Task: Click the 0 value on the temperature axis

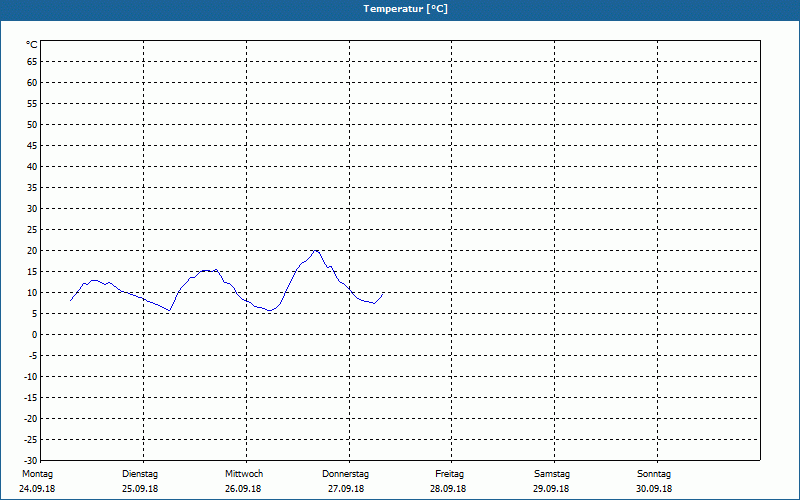Action: click(35, 335)
